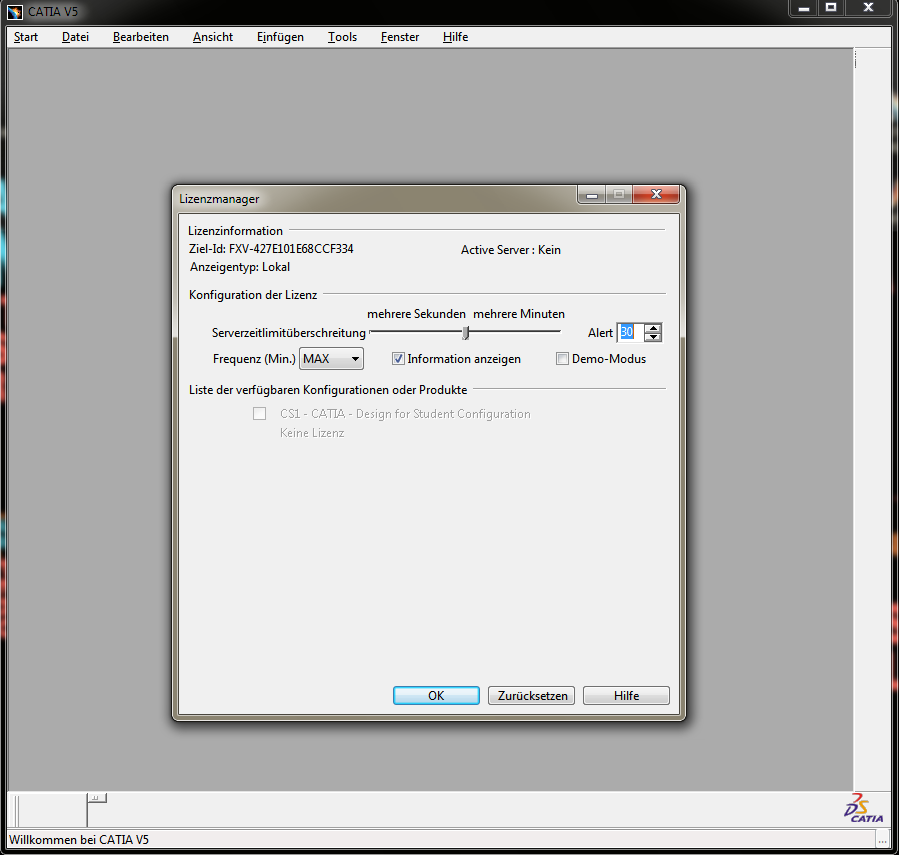The width and height of the screenshot is (899, 855).
Task: Confirm the Lizenzmanager dialog with OK
Action: coord(436,696)
